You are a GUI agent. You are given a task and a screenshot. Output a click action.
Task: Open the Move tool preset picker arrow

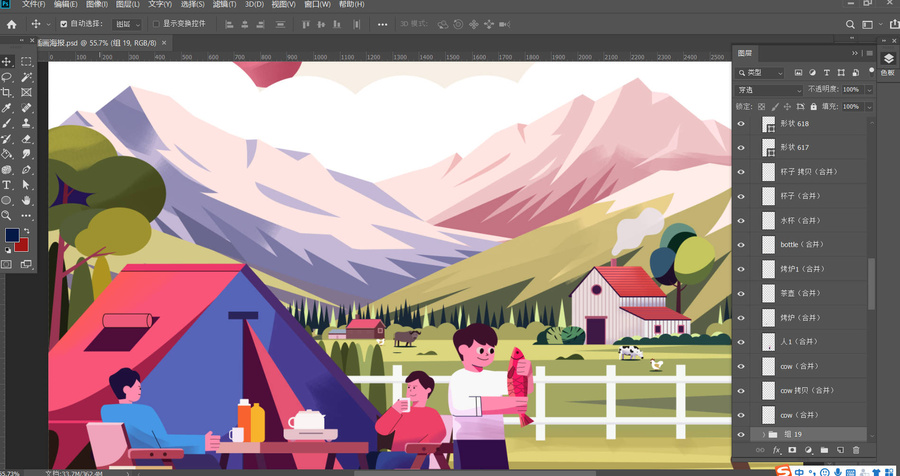pyautogui.click(x=49, y=24)
